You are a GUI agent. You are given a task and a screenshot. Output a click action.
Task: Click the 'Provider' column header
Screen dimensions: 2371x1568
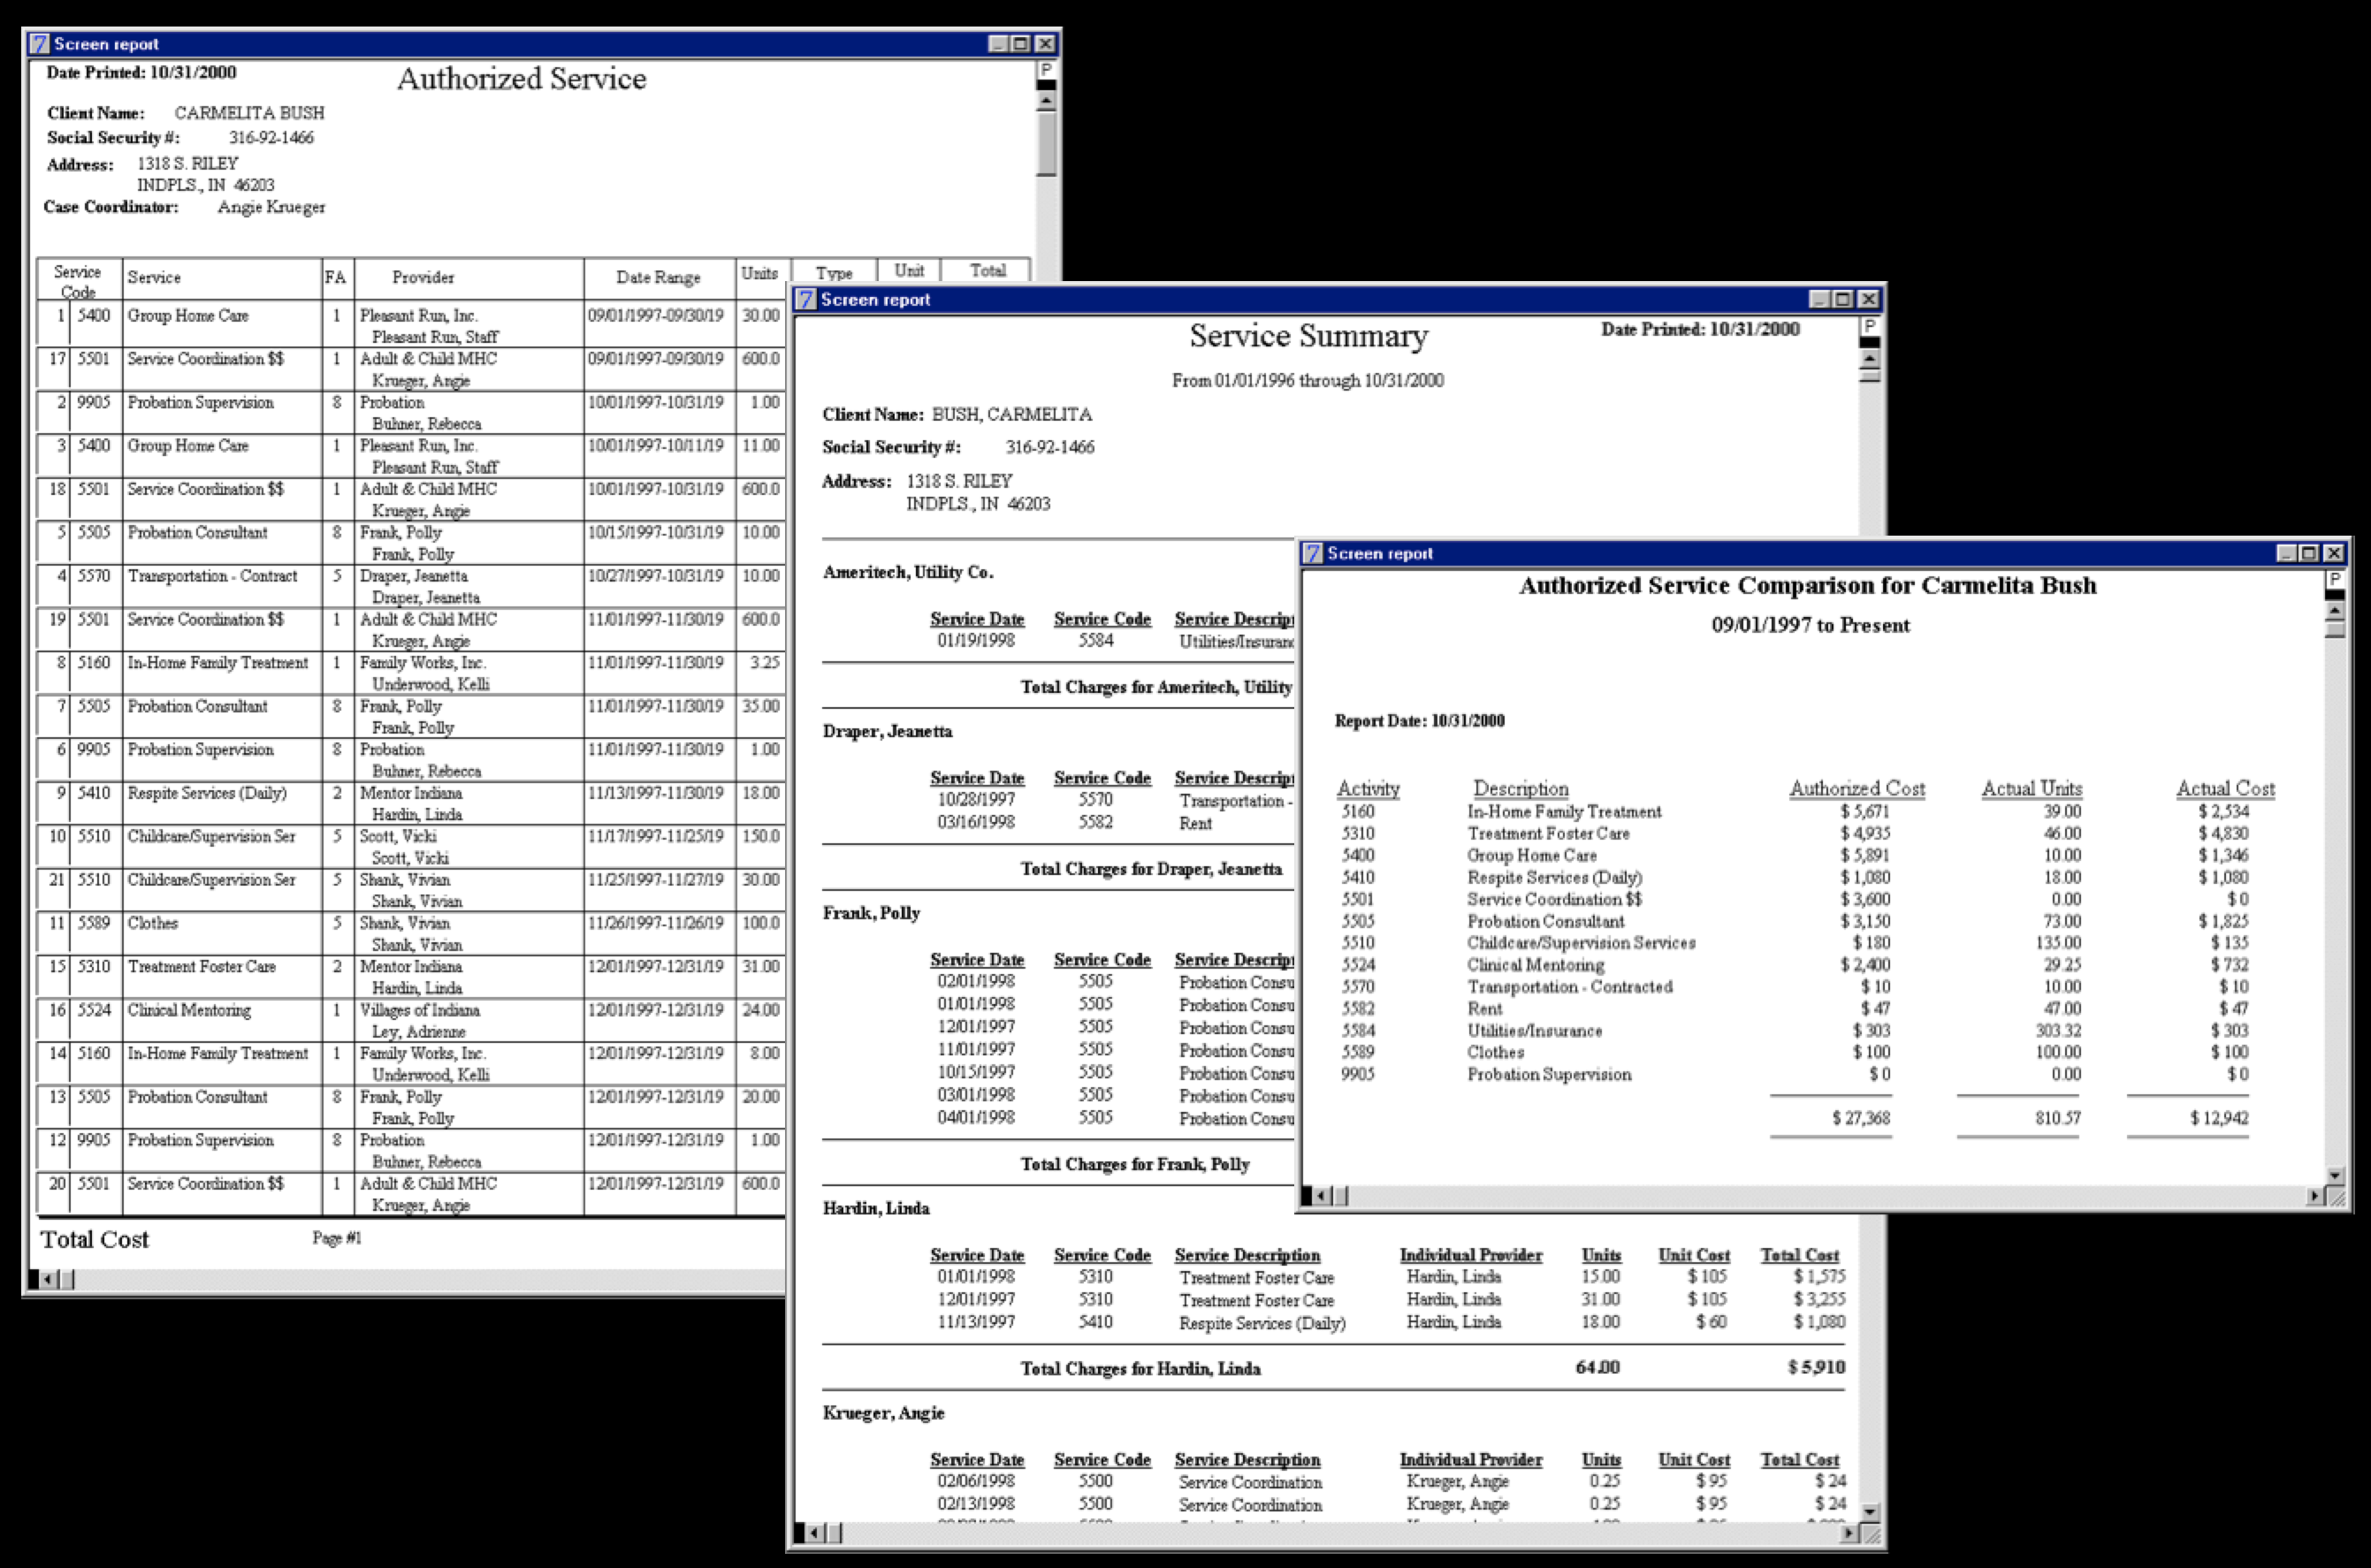coord(423,277)
